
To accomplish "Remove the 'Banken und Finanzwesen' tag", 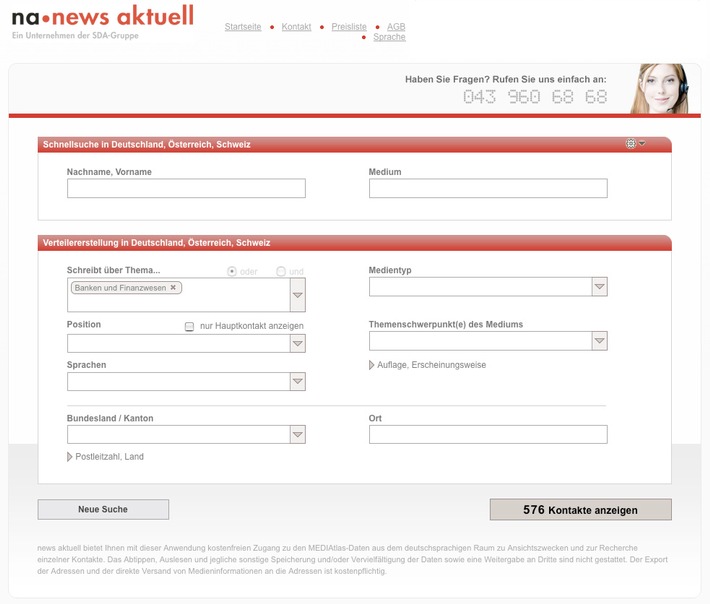I will click(x=173, y=287).
